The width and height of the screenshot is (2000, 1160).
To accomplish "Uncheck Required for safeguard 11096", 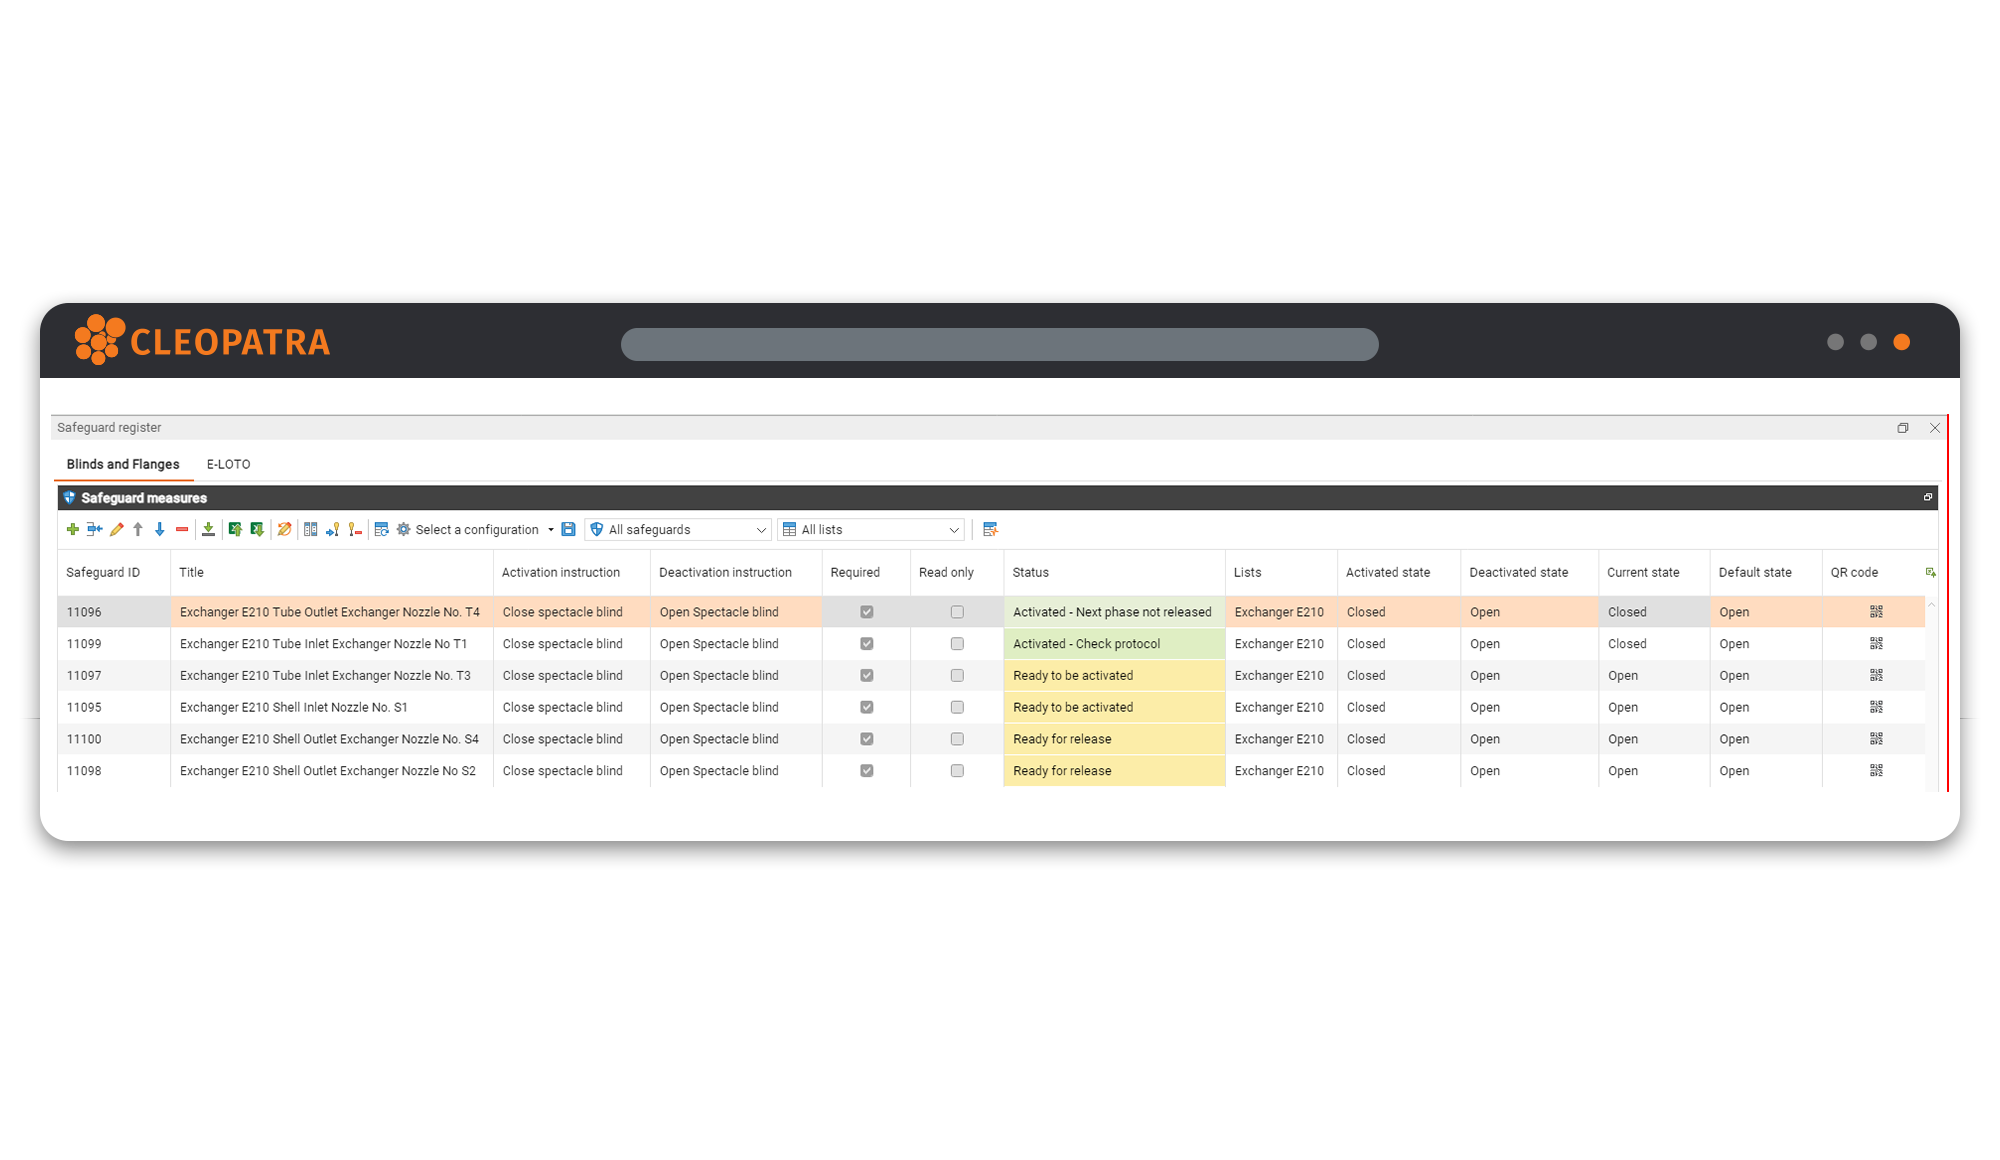I will coord(867,612).
